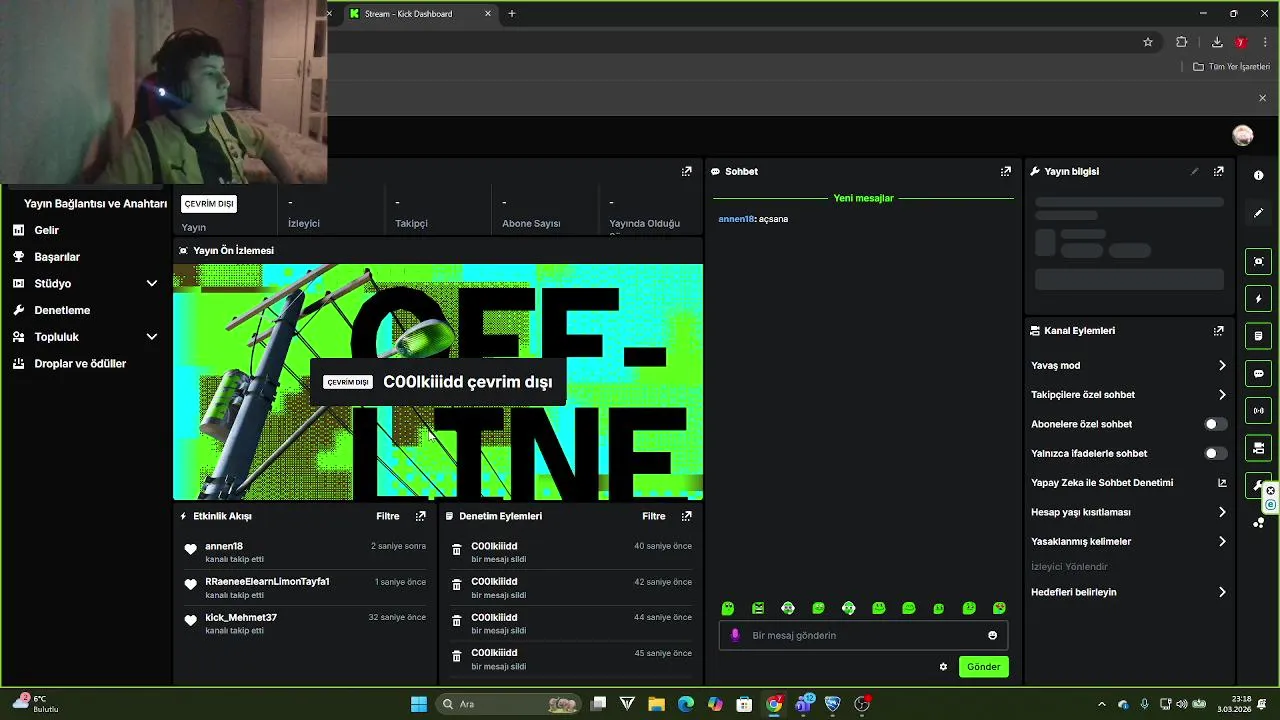This screenshot has height=720, width=1280.
Task: Click annen18 row in Etkinlik Akışı
Action: 305,552
